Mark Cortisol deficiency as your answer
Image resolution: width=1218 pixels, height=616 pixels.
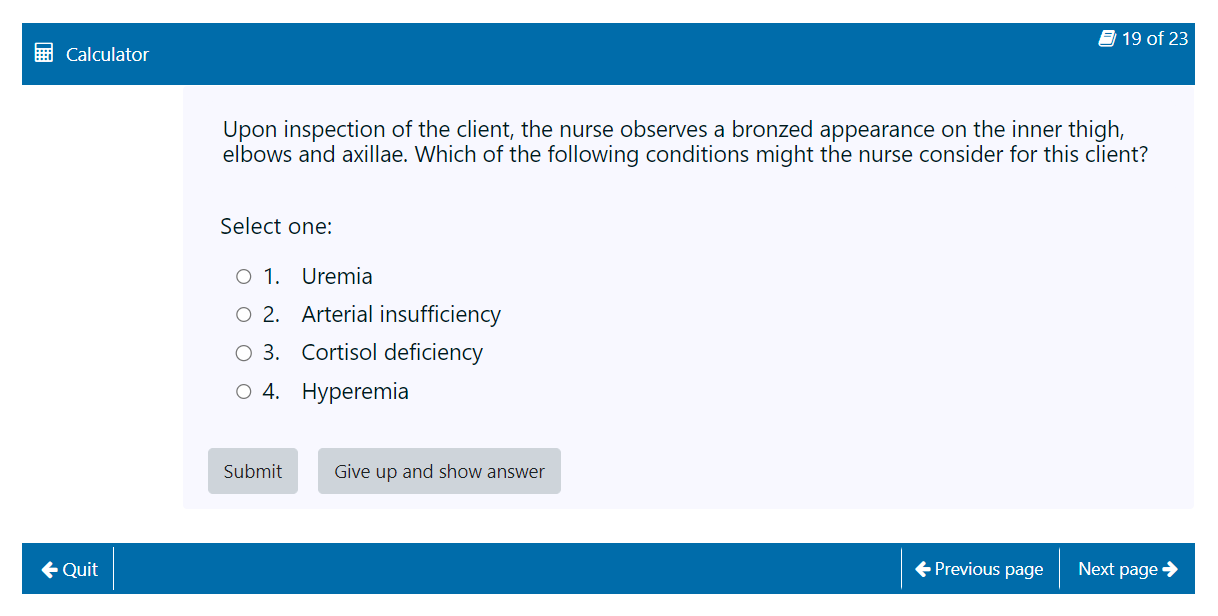click(243, 352)
